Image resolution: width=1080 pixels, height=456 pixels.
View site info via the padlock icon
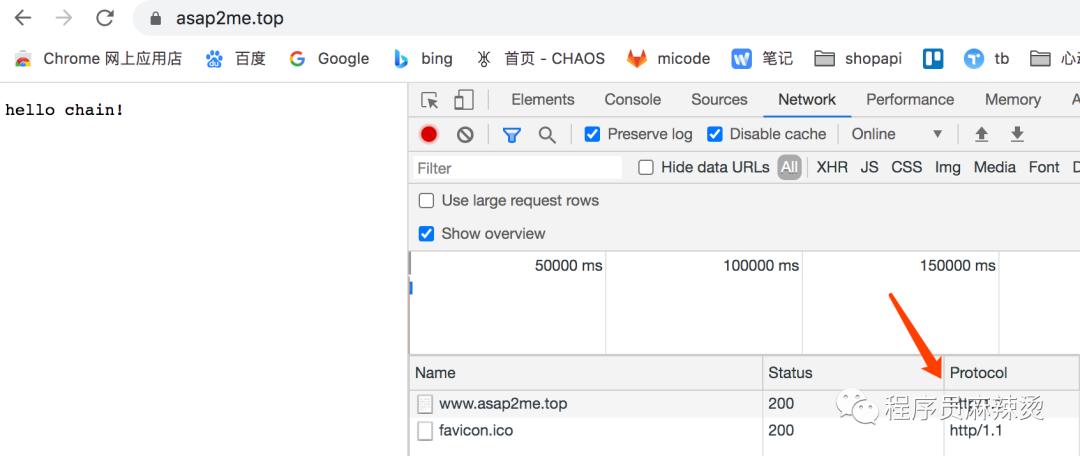156,19
